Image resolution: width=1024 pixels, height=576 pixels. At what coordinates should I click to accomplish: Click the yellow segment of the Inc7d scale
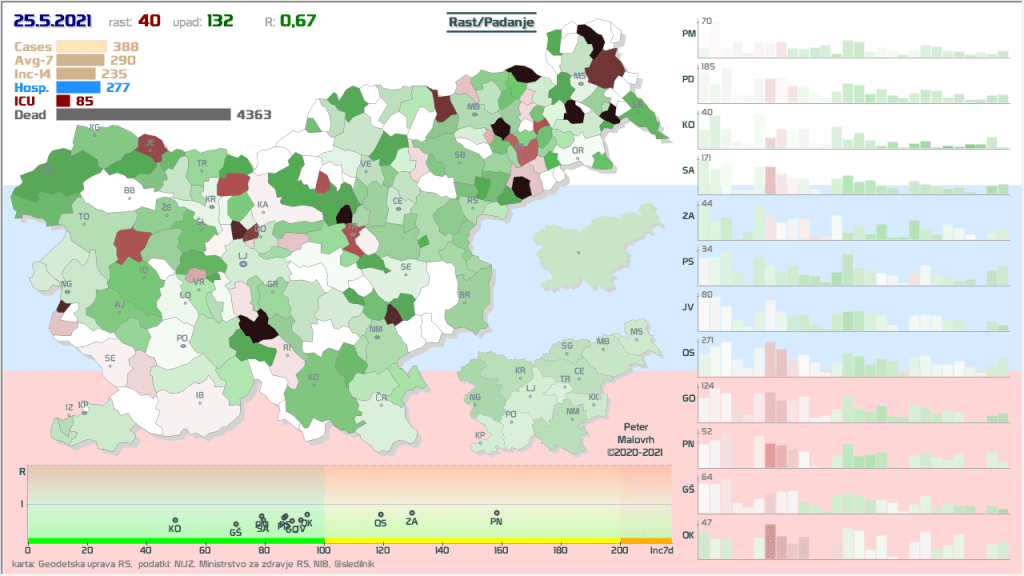coord(472,541)
